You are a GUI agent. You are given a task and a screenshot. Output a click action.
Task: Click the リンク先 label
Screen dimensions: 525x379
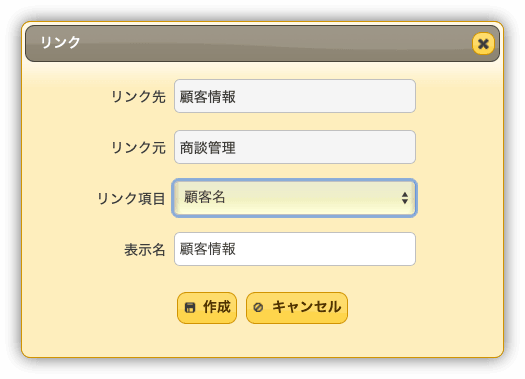coord(138,97)
